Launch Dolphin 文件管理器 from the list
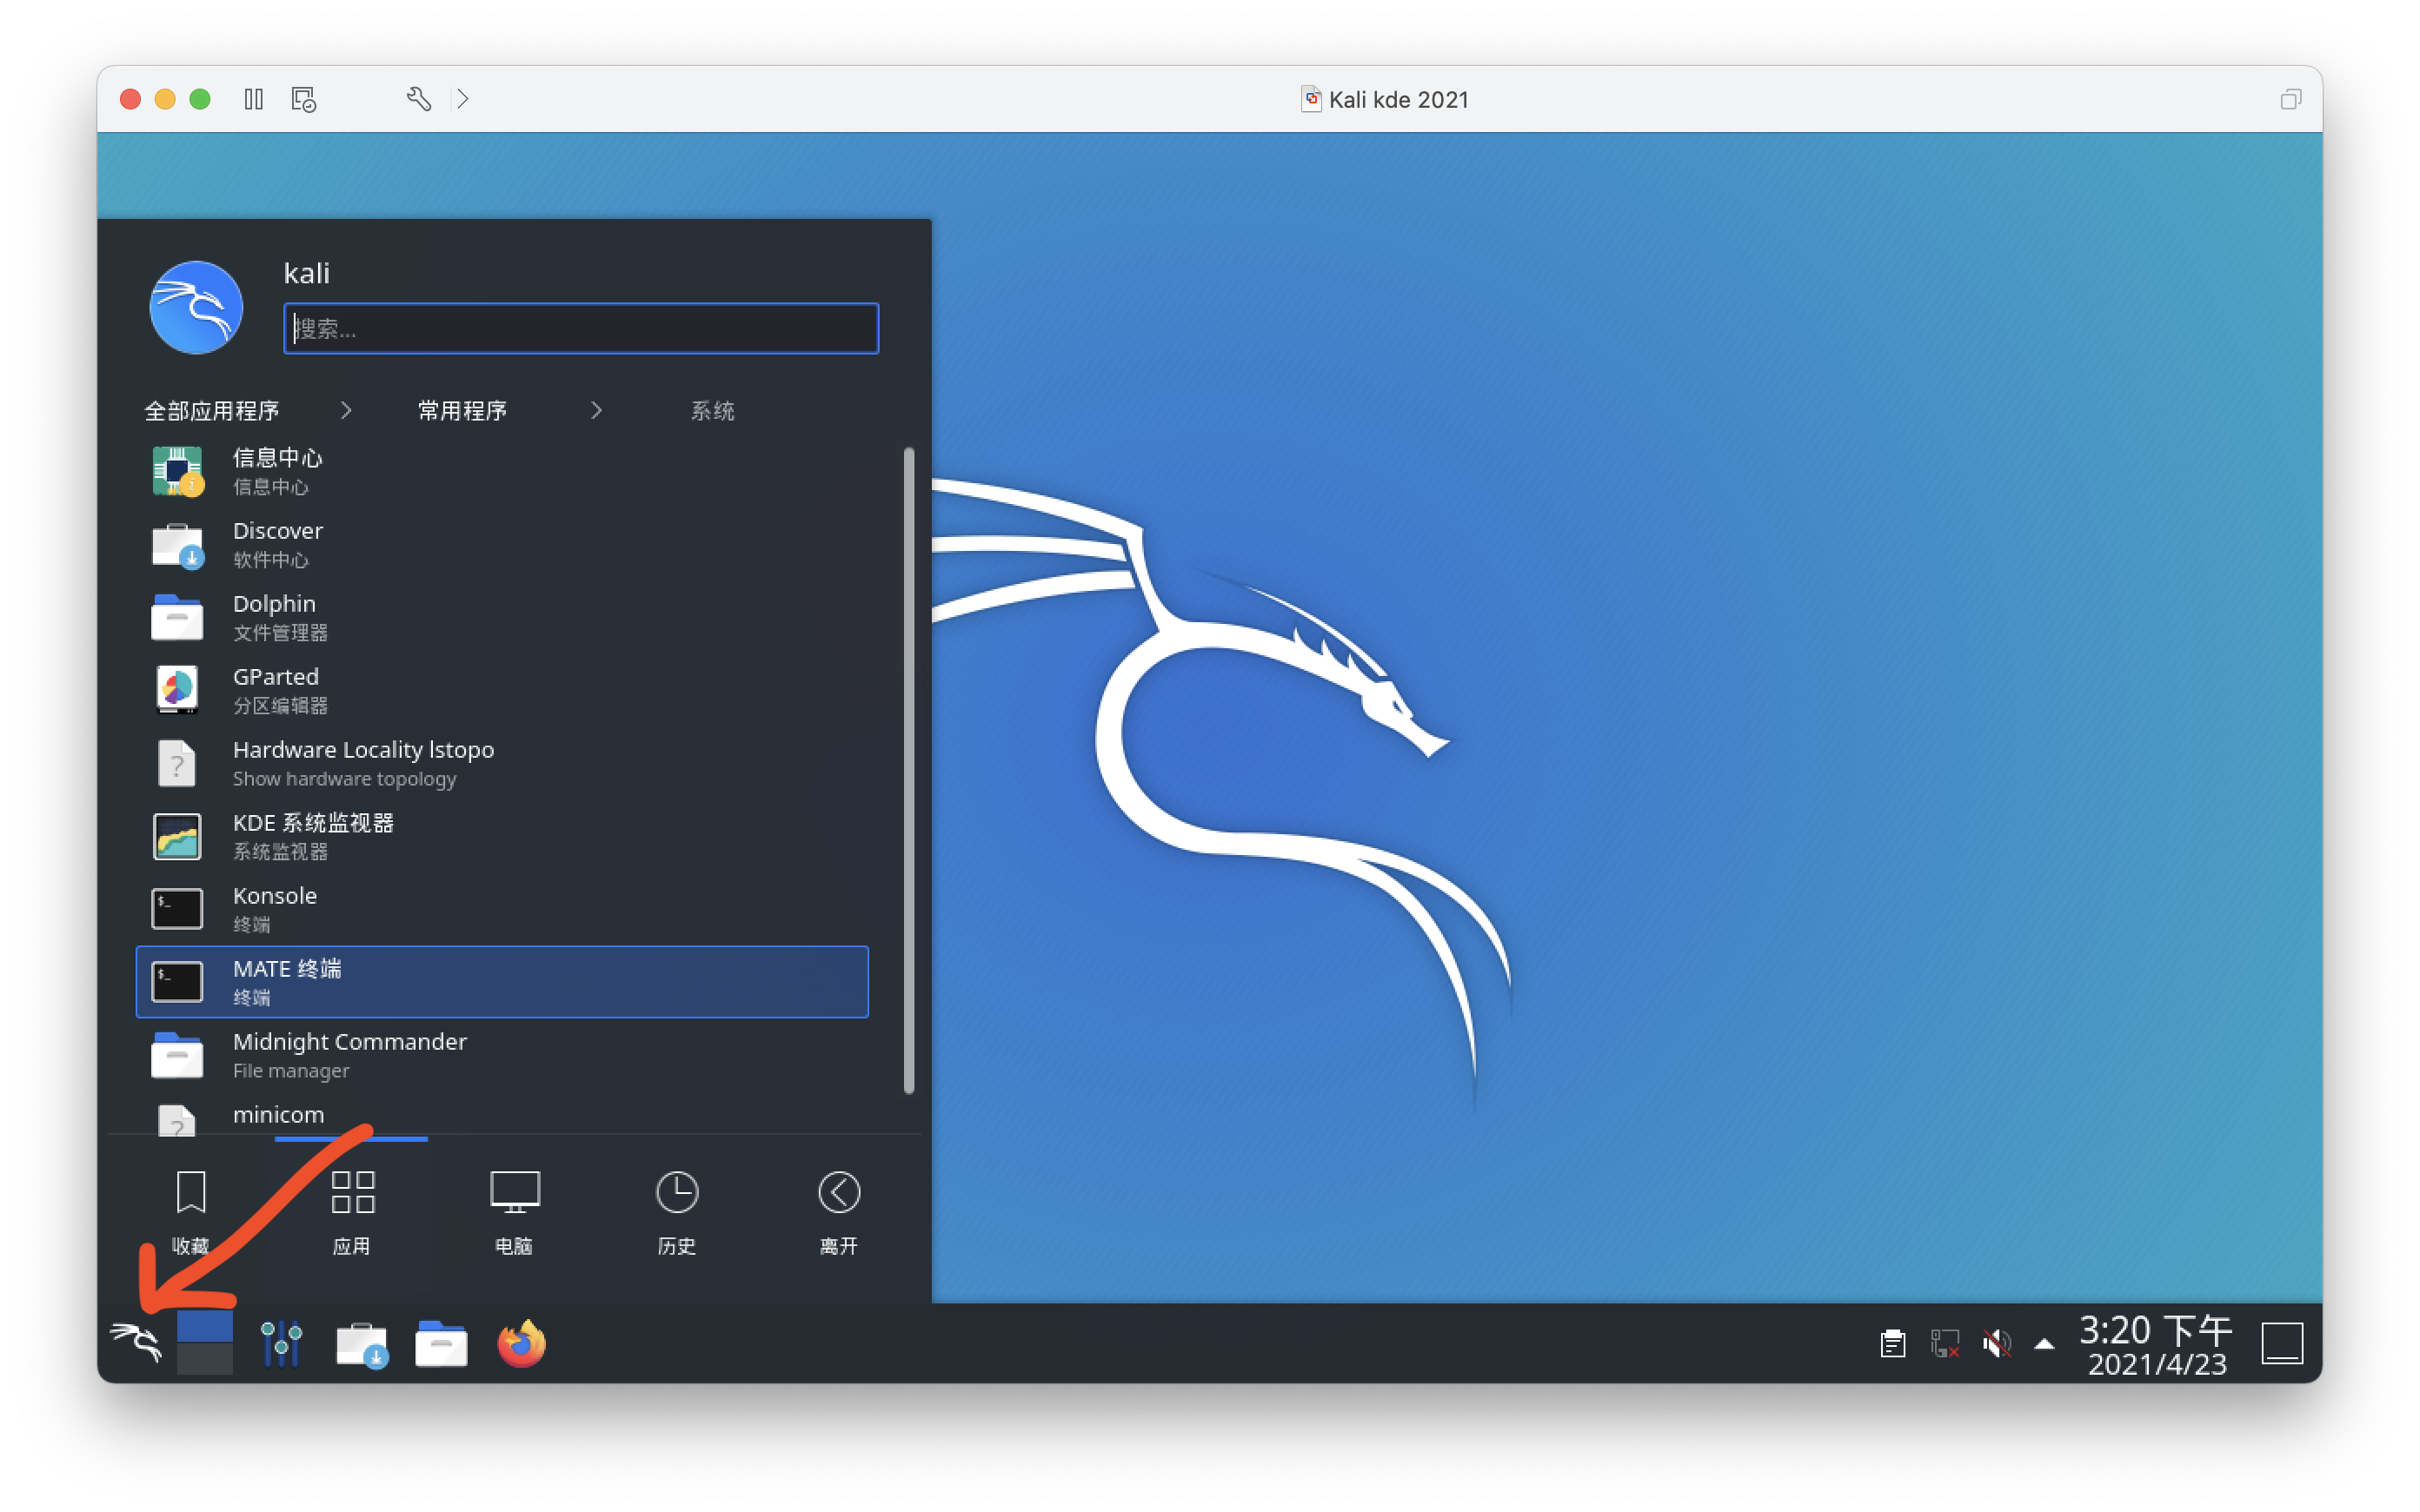Screen dimensions: 2420x1512 (x=502, y=617)
